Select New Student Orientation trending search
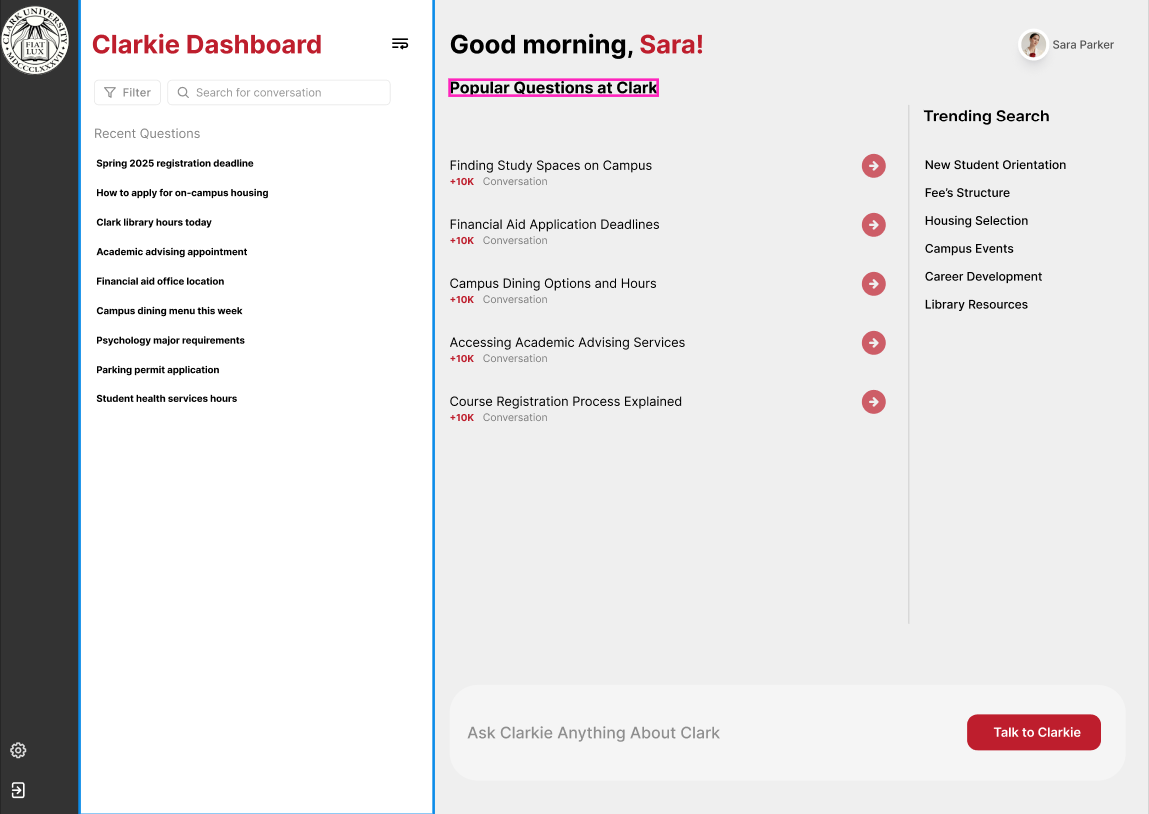Screen dimensions: 1149x814 [x=995, y=165]
